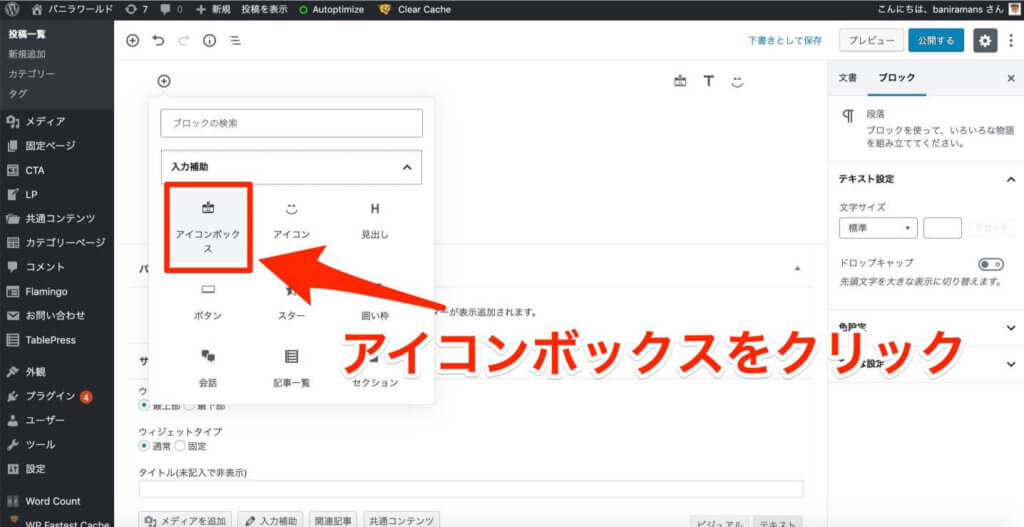Viewport: 1024px width, 527px height.
Task: Click the 入力補助 button below the title field
Action: point(270,520)
